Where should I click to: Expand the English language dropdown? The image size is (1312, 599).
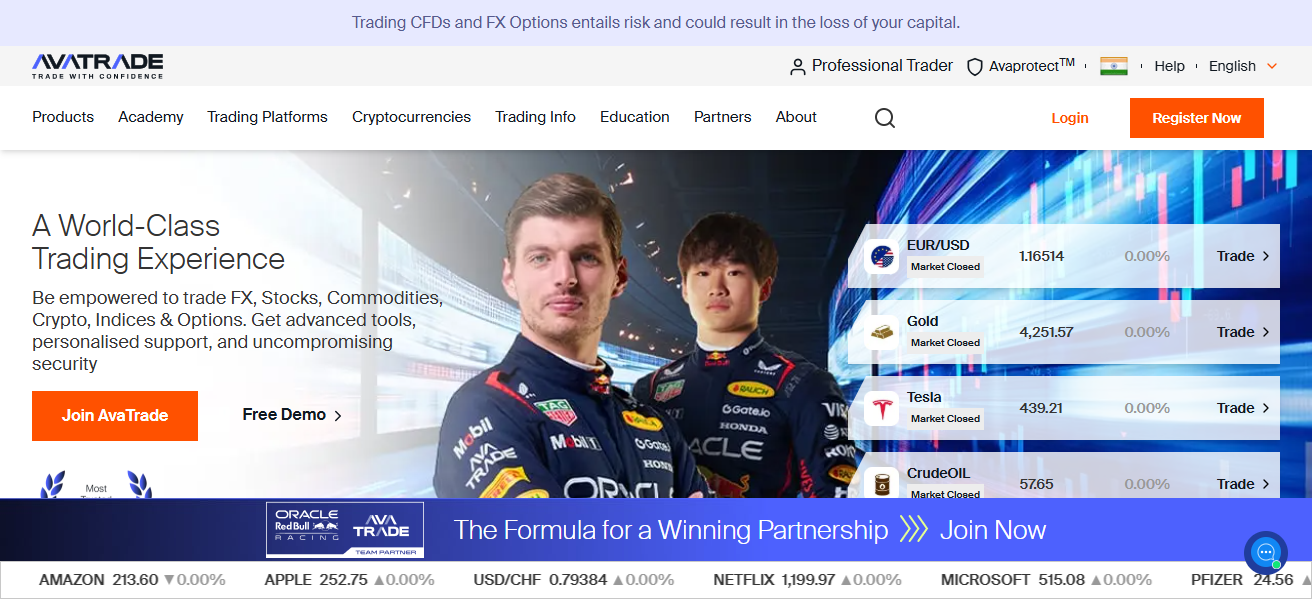click(x=1243, y=66)
